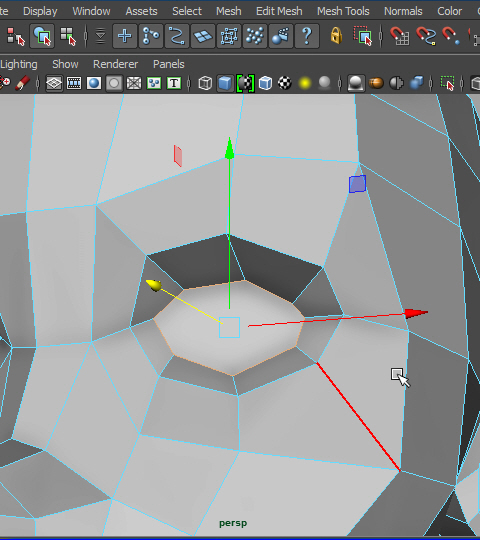
Task: Click the red X-axis move arrow
Action: point(416,313)
